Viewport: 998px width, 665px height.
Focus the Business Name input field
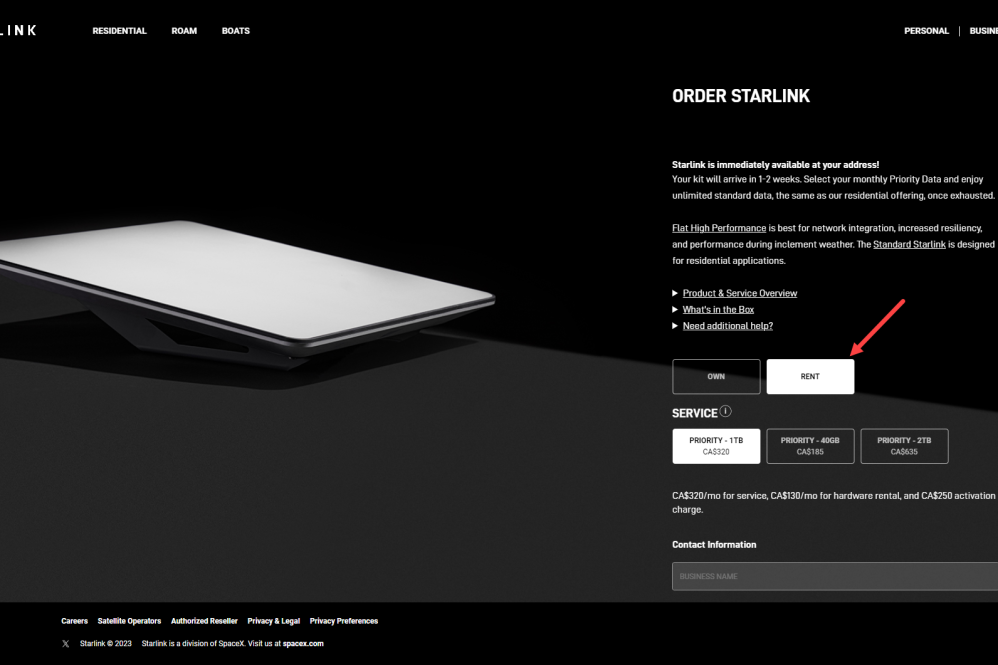point(835,577)
